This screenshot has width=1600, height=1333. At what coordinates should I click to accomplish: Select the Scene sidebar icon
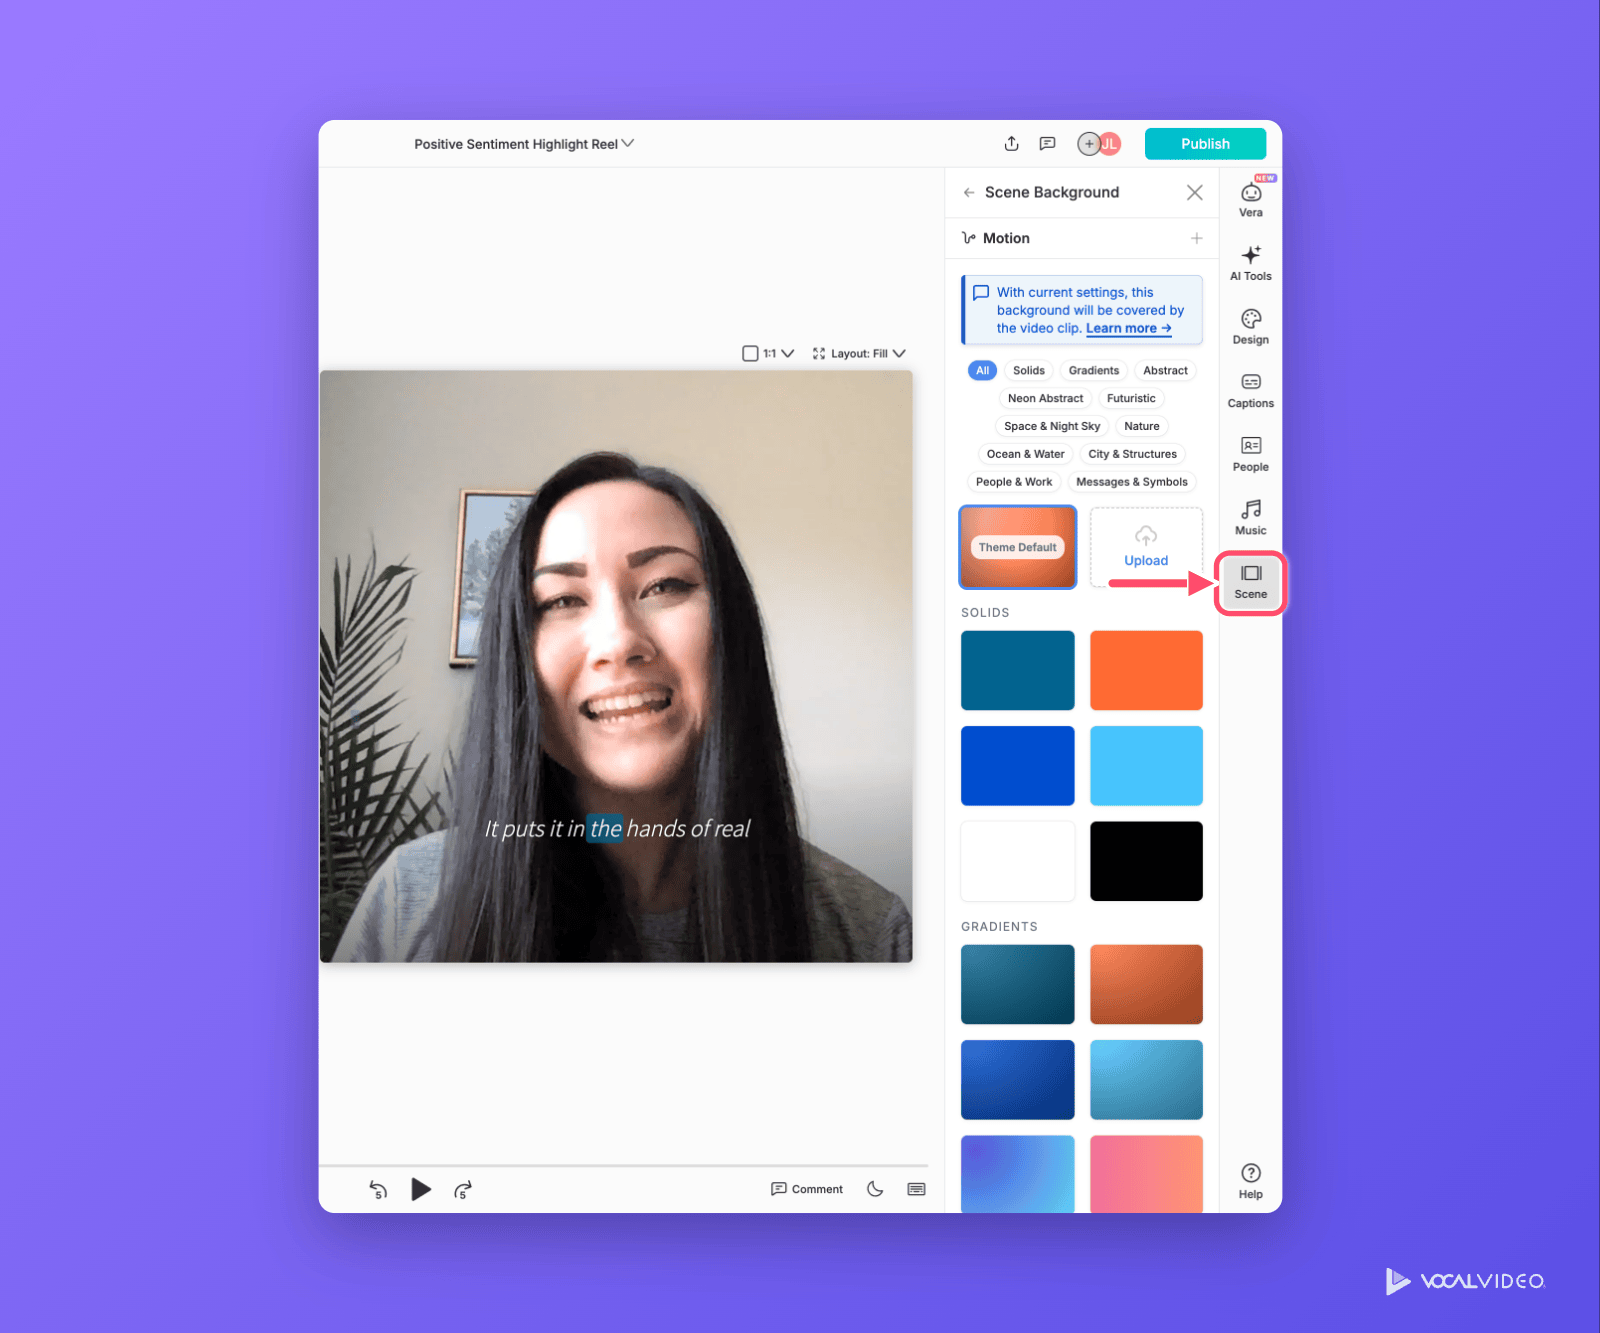tap(1251, 582)
